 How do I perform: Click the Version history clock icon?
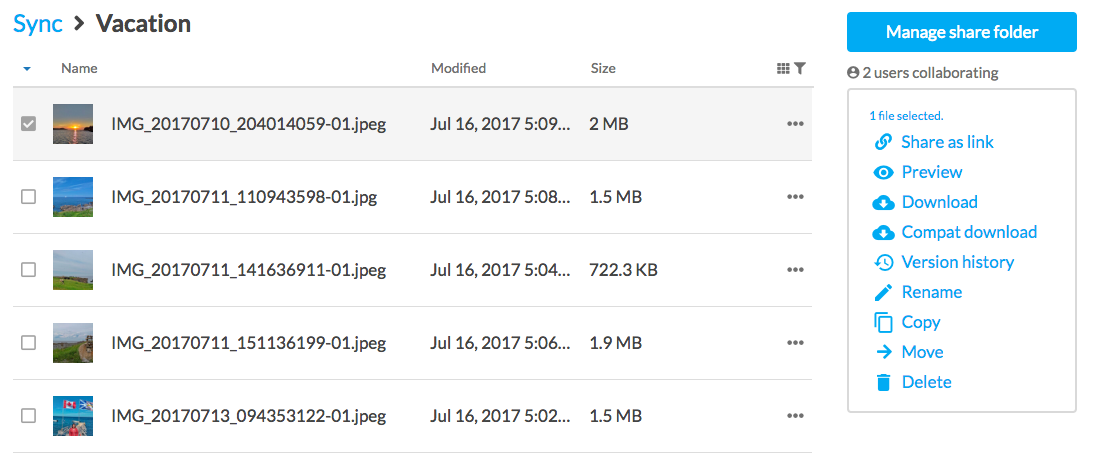pyautogui.click(x=883, y=262)
